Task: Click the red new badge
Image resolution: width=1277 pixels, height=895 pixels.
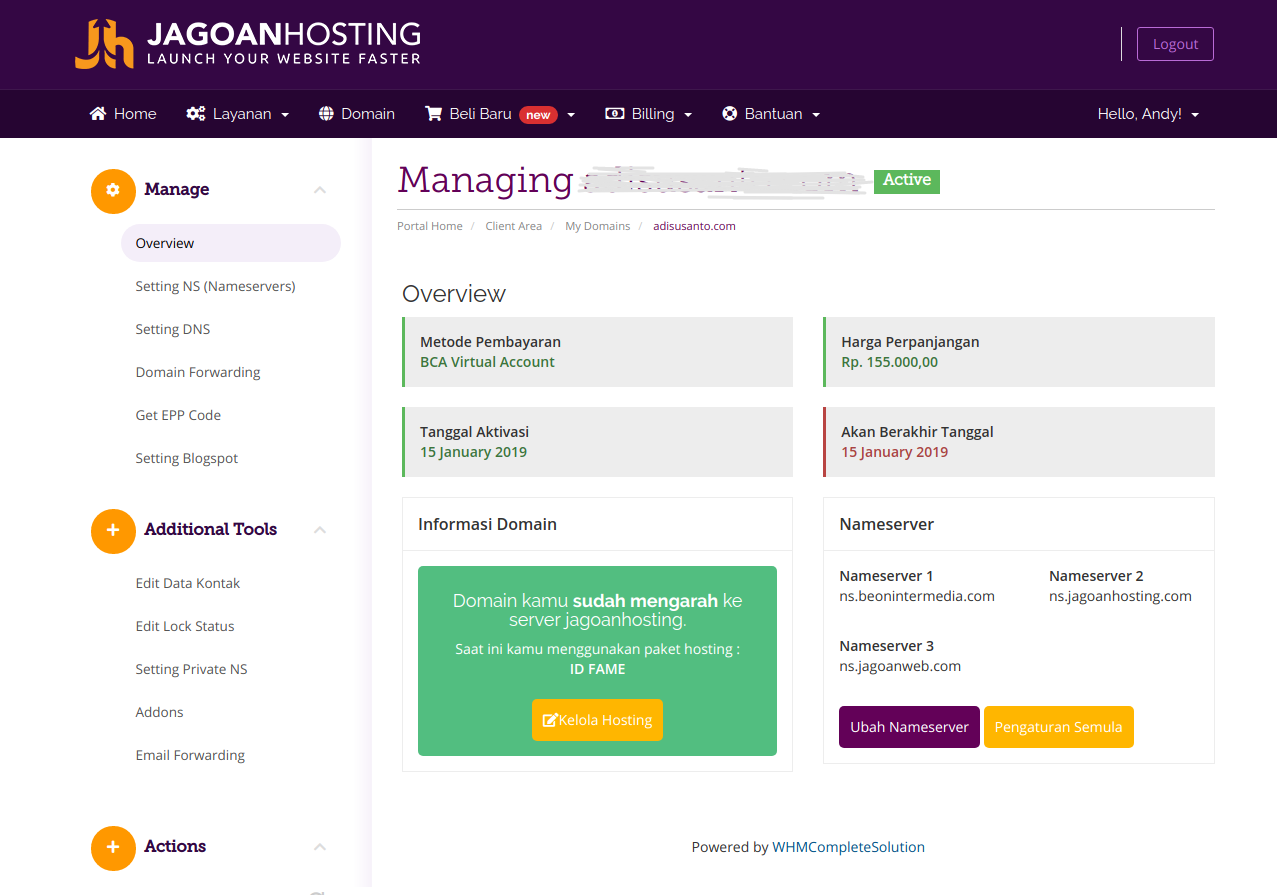Action: point(538,115)
